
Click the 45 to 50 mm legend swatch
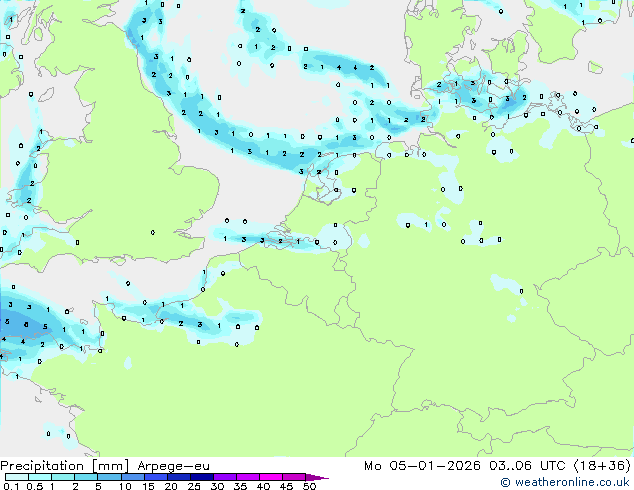(294, 477)
